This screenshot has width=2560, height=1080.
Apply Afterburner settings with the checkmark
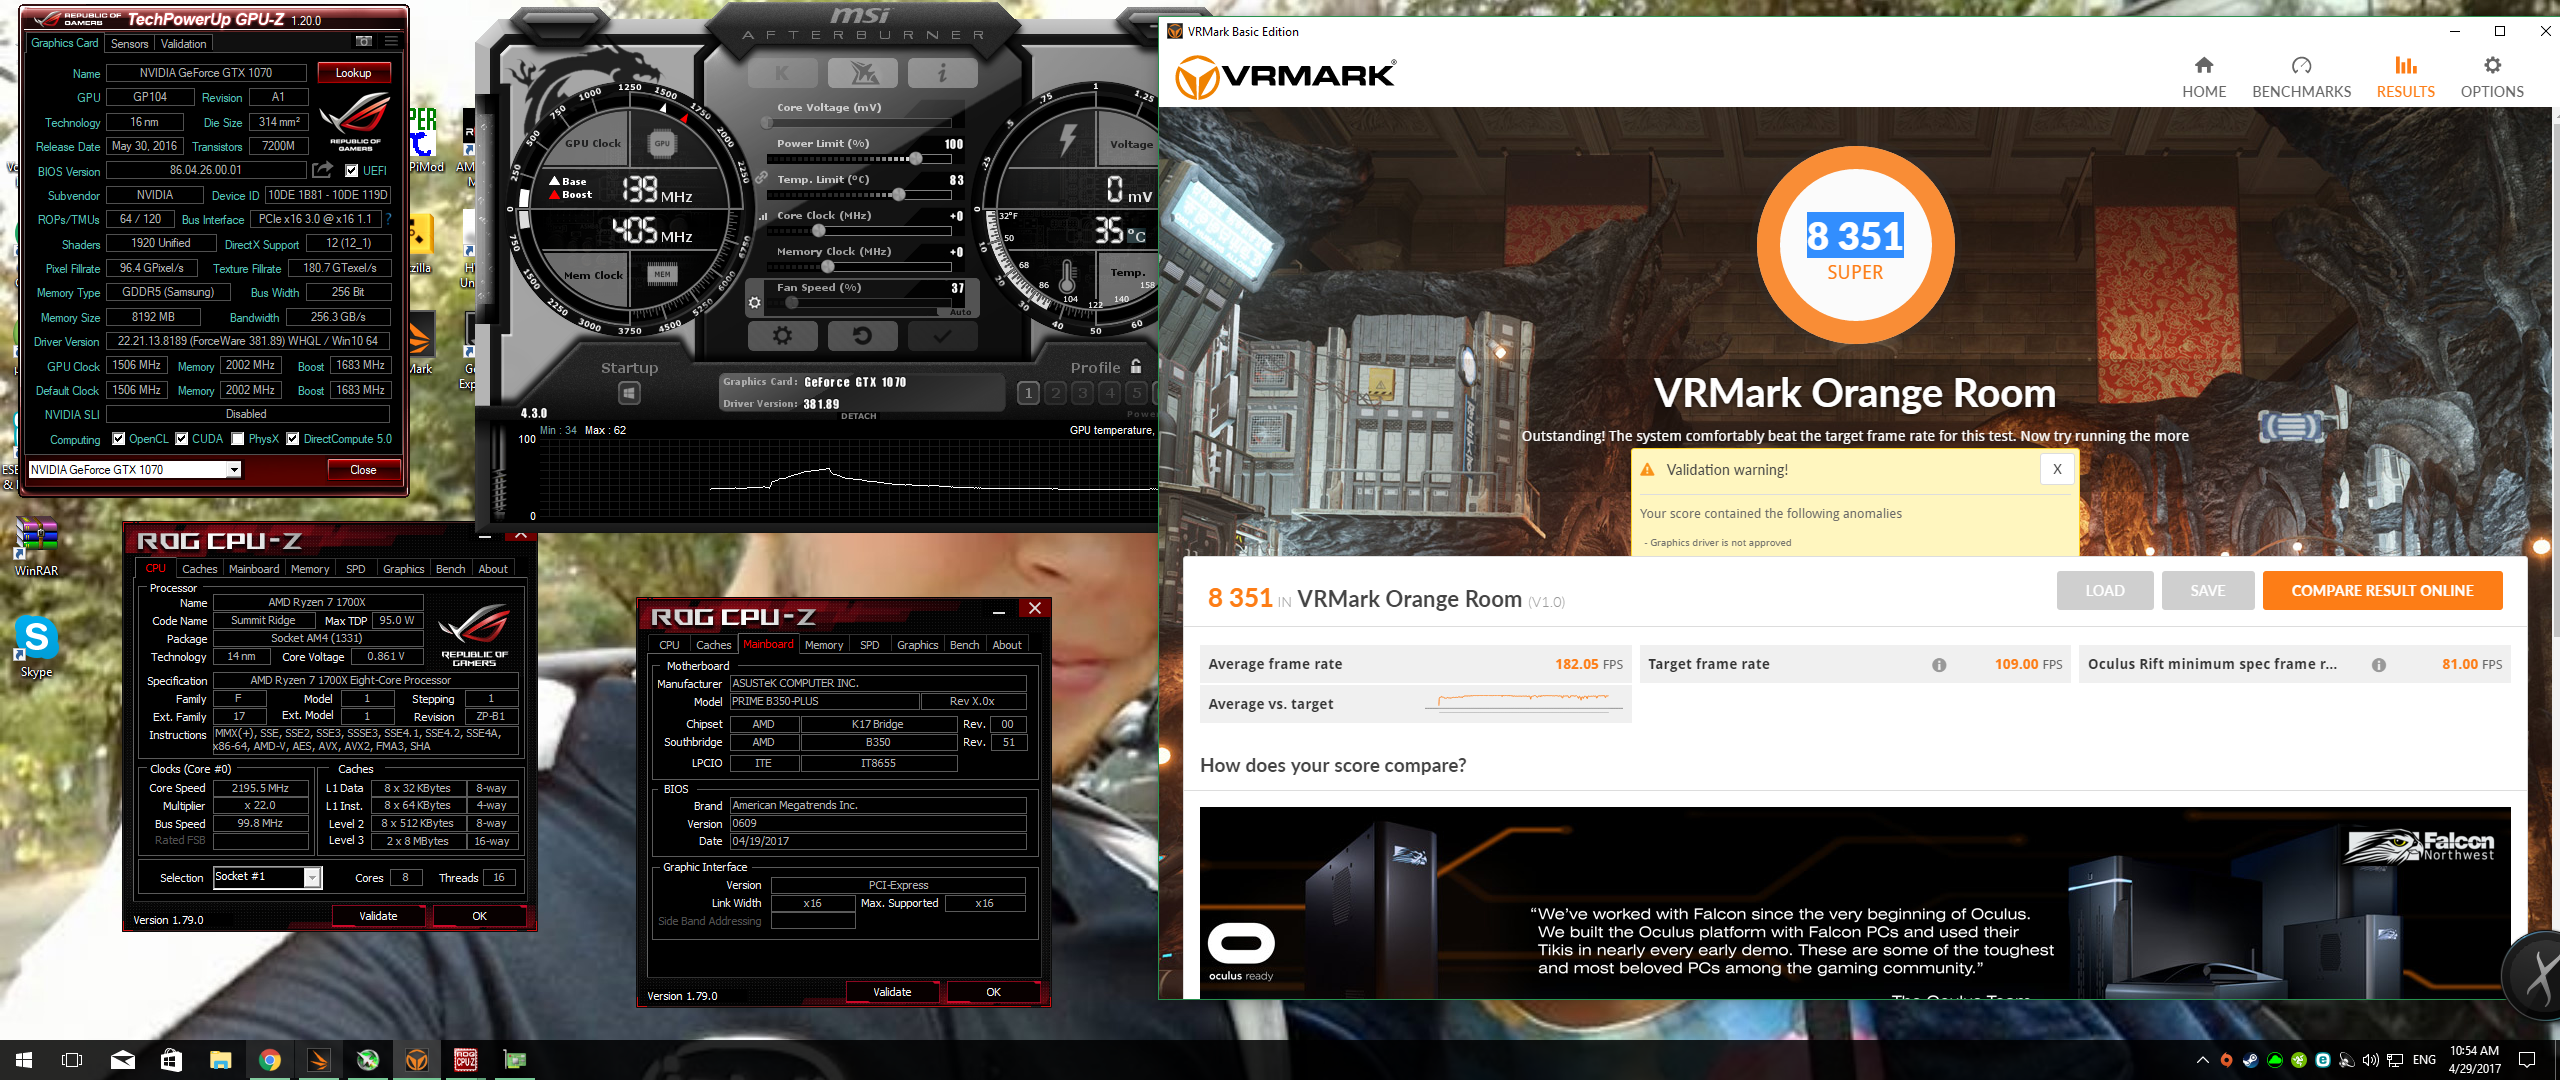(x=942, y=336)
